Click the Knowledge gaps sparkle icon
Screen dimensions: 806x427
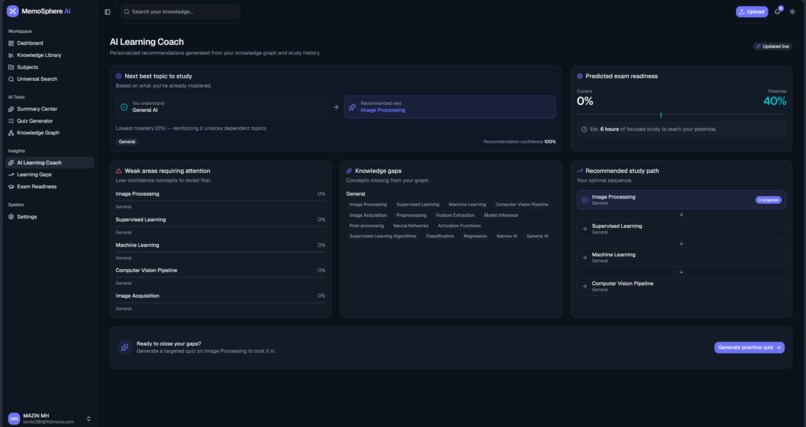(349, 171)
